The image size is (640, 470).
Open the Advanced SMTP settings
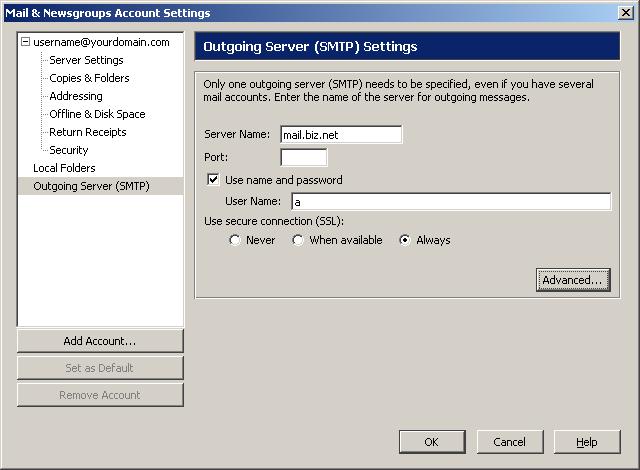[x=573, y=280]
